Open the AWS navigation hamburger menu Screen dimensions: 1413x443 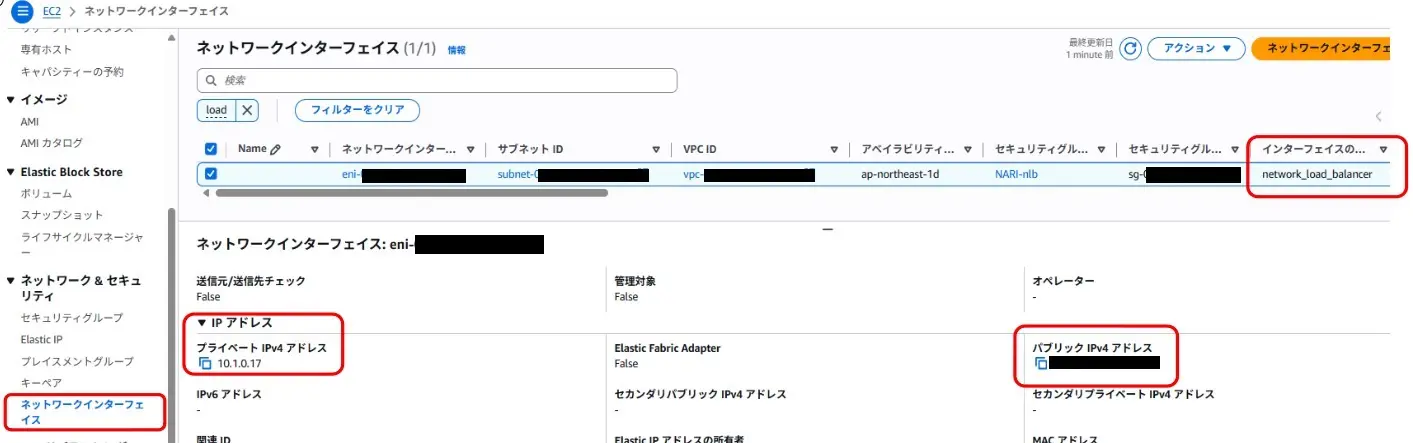23,11
